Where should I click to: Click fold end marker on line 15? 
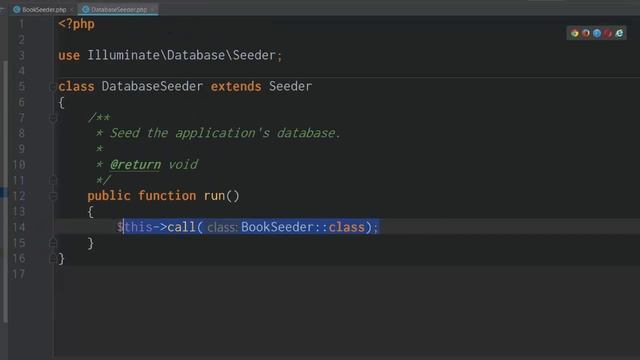pos(53,243)
